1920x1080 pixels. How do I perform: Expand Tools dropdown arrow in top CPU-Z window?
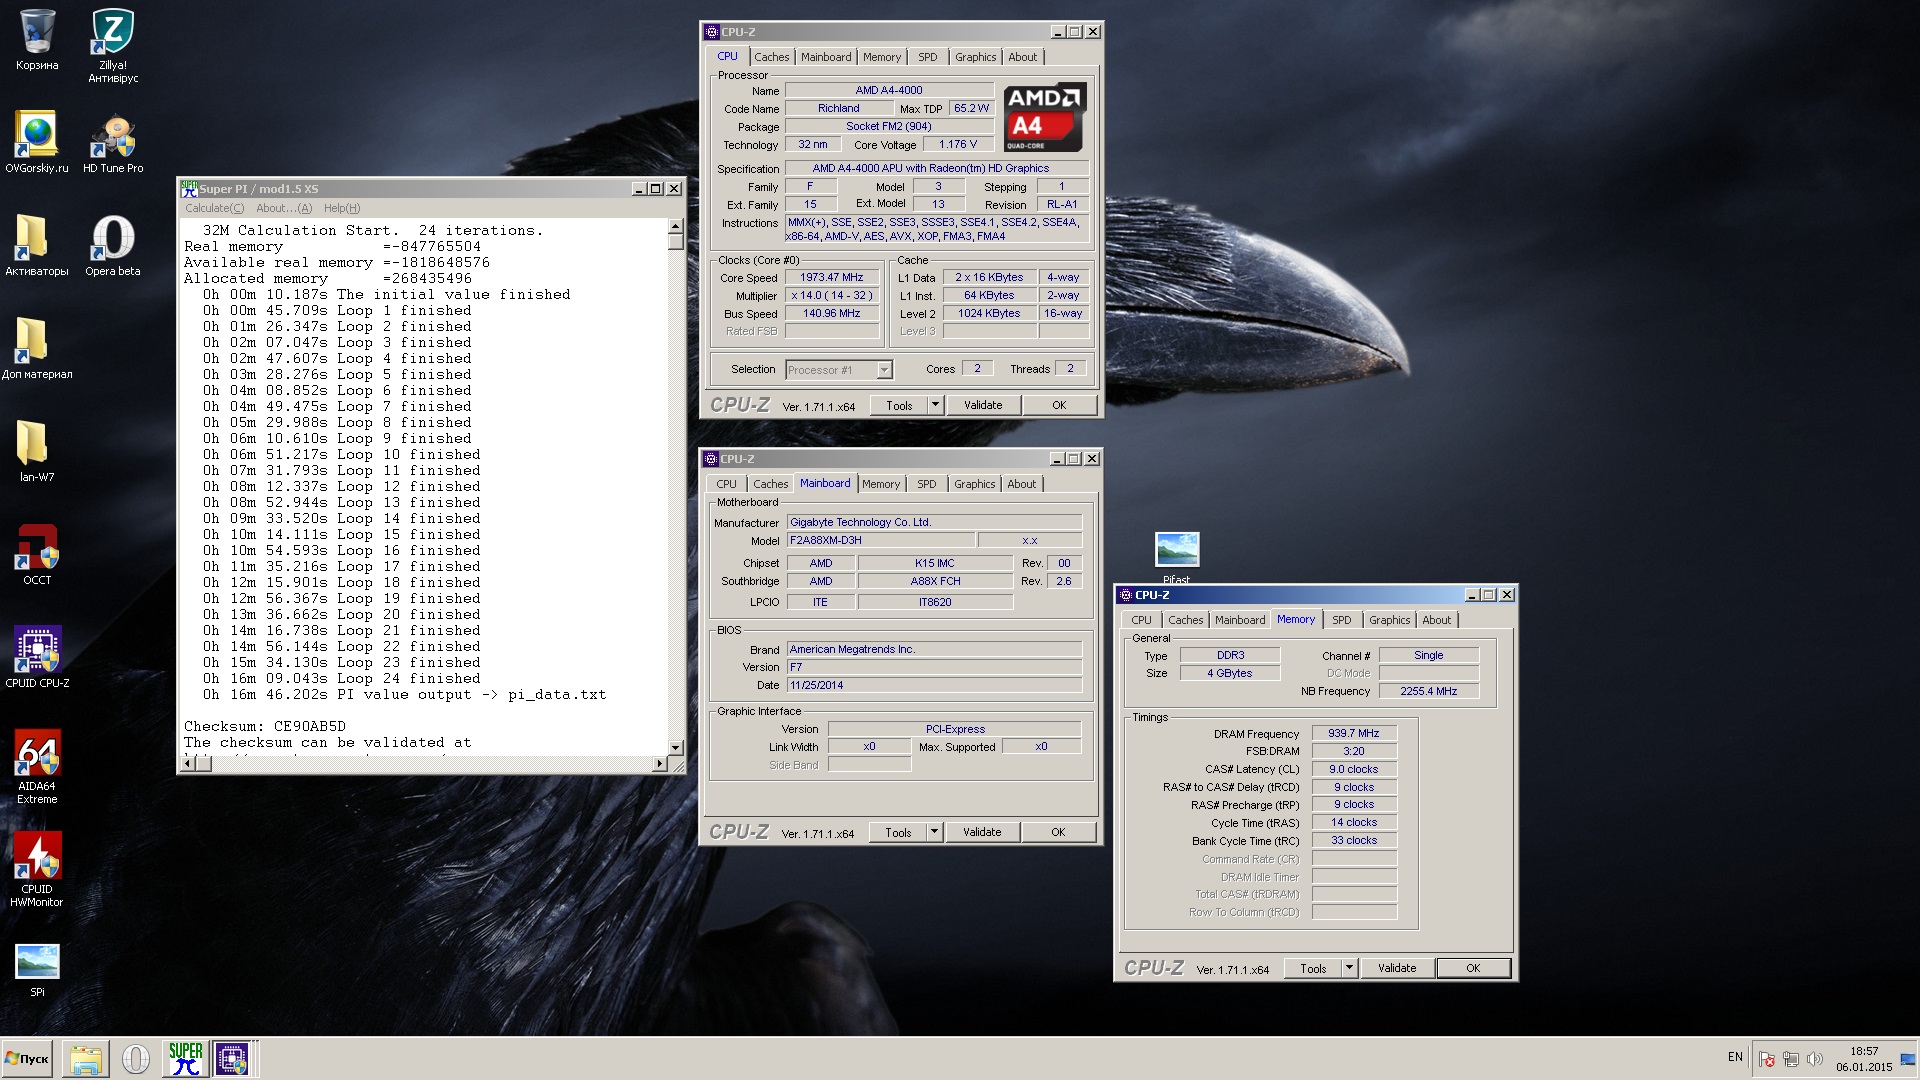935,405
